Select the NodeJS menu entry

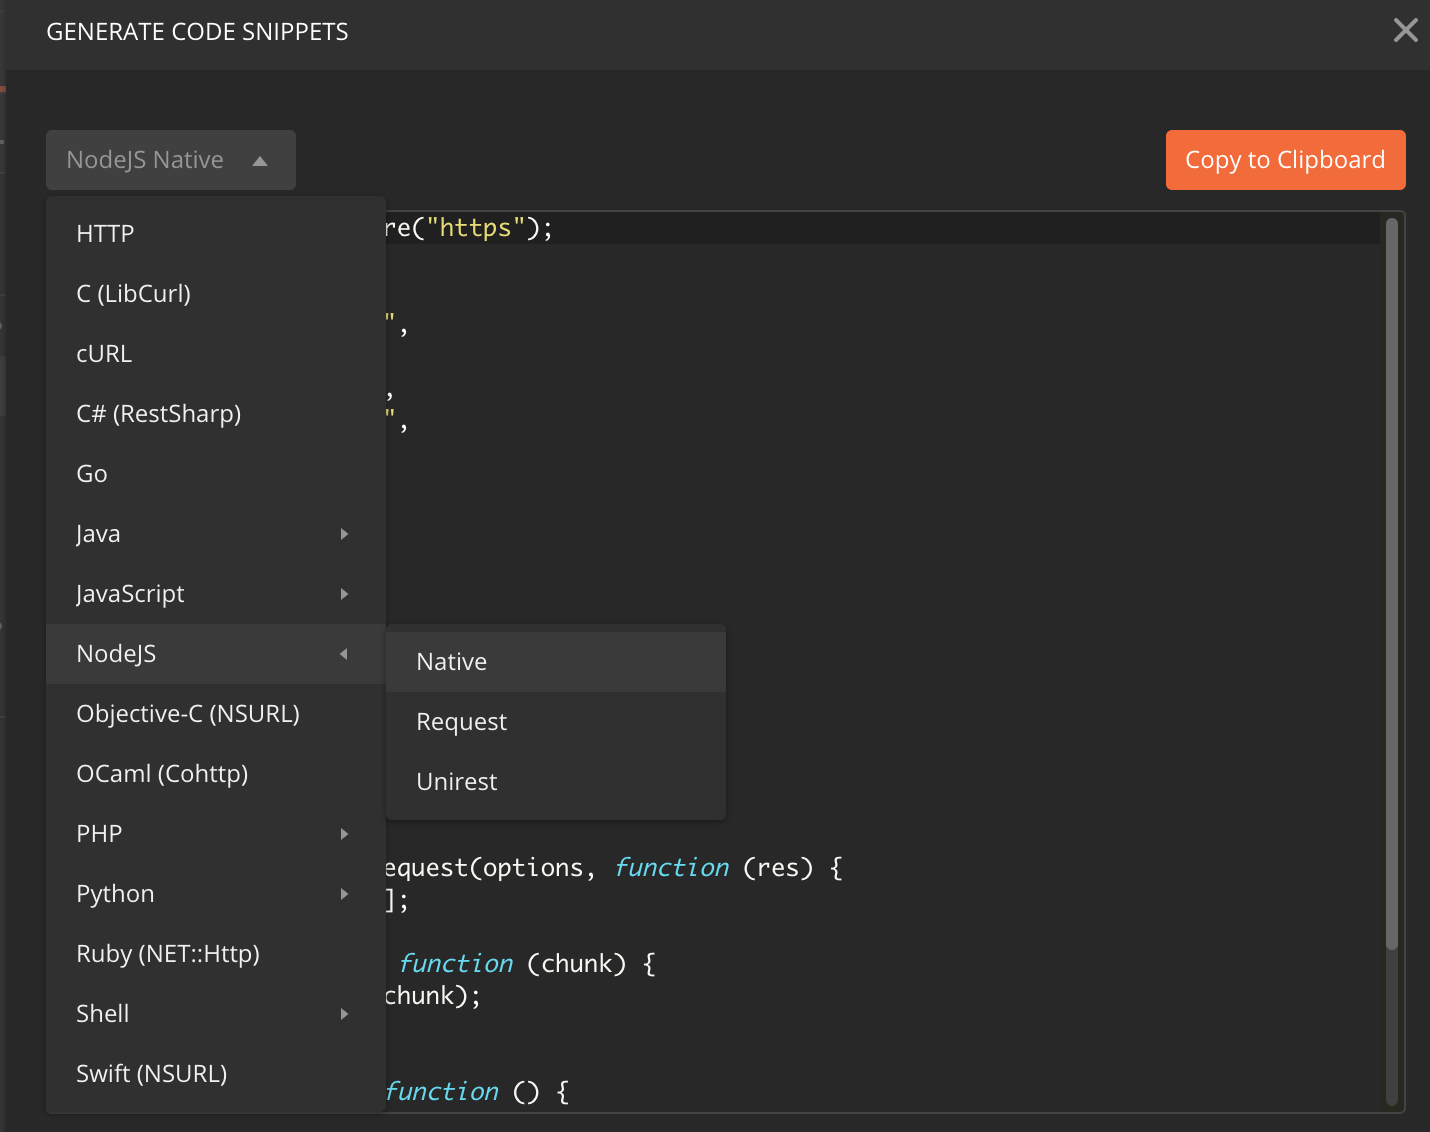[216, 654]
